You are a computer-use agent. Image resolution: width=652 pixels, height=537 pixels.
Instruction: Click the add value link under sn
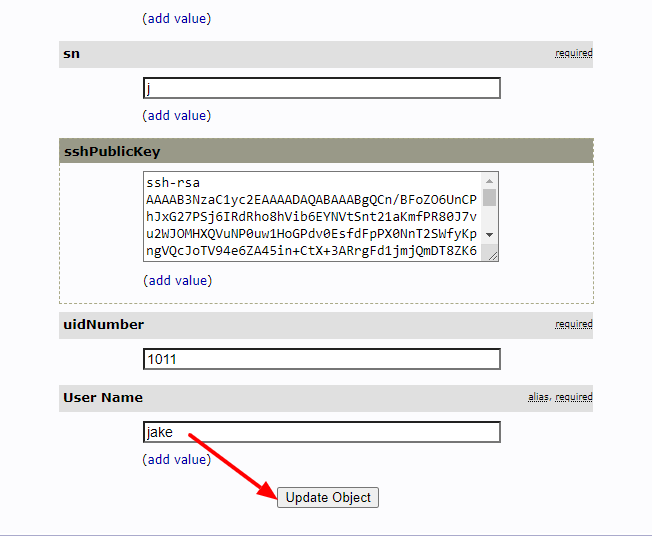(x=177, y=115)
